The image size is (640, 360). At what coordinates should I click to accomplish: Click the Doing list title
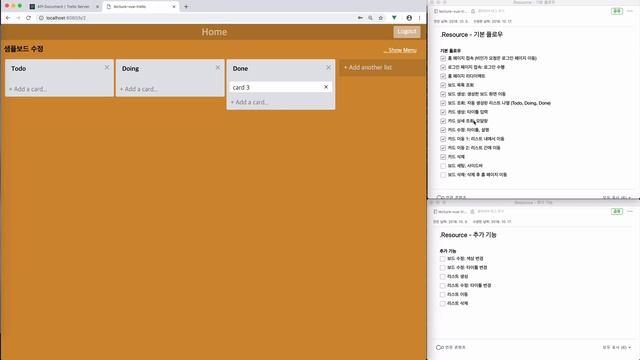(x=131, y=69)
